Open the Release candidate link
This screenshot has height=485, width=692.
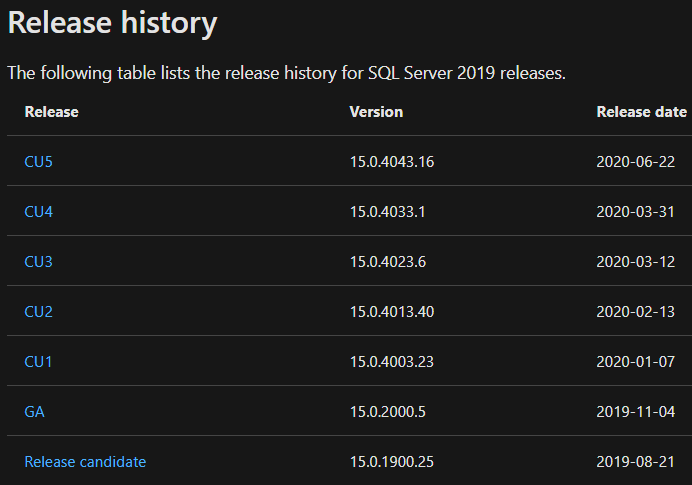click(x=85, y=462)
